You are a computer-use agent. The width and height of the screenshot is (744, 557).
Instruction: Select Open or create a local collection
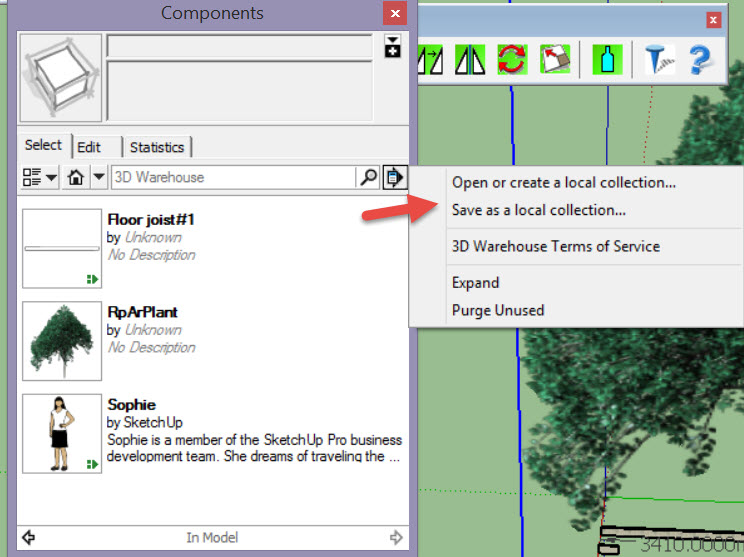coord(563,182)
